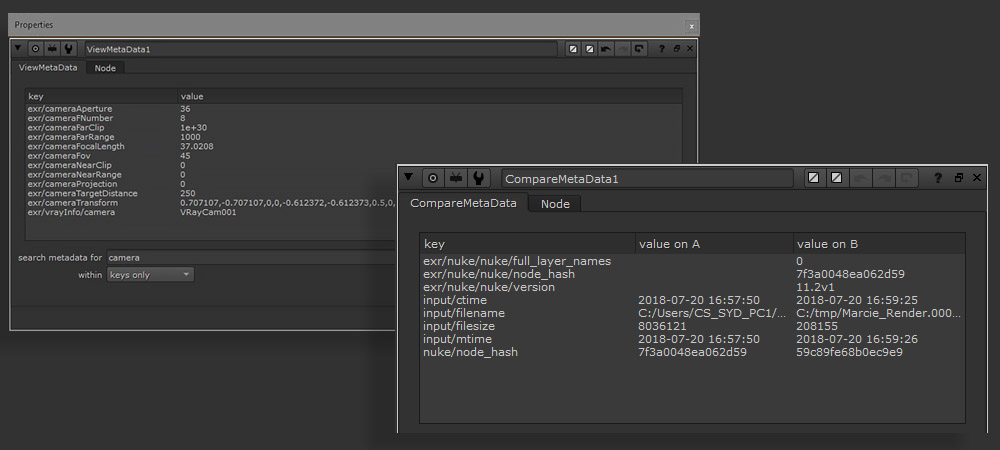The image size is (1000, 450).
Task: Click the 59c89fe68b0ec9e9 hash value
Action: pyautogui.click(x=850, y=352)
